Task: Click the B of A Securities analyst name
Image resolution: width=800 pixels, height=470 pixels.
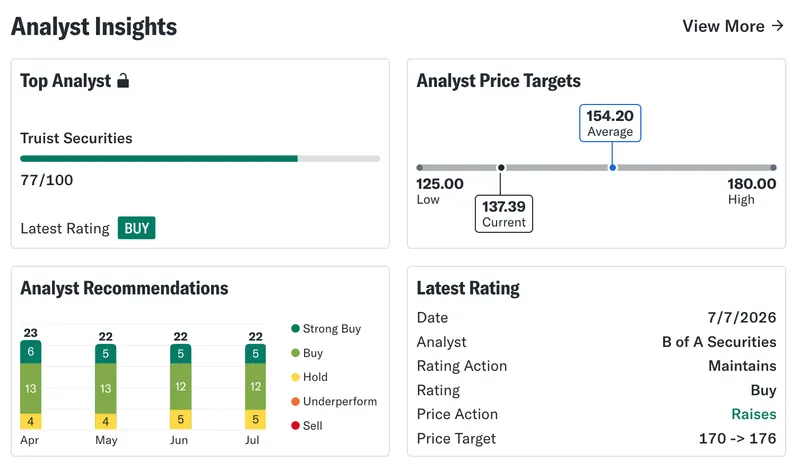Action: click(x=719, y=342)
